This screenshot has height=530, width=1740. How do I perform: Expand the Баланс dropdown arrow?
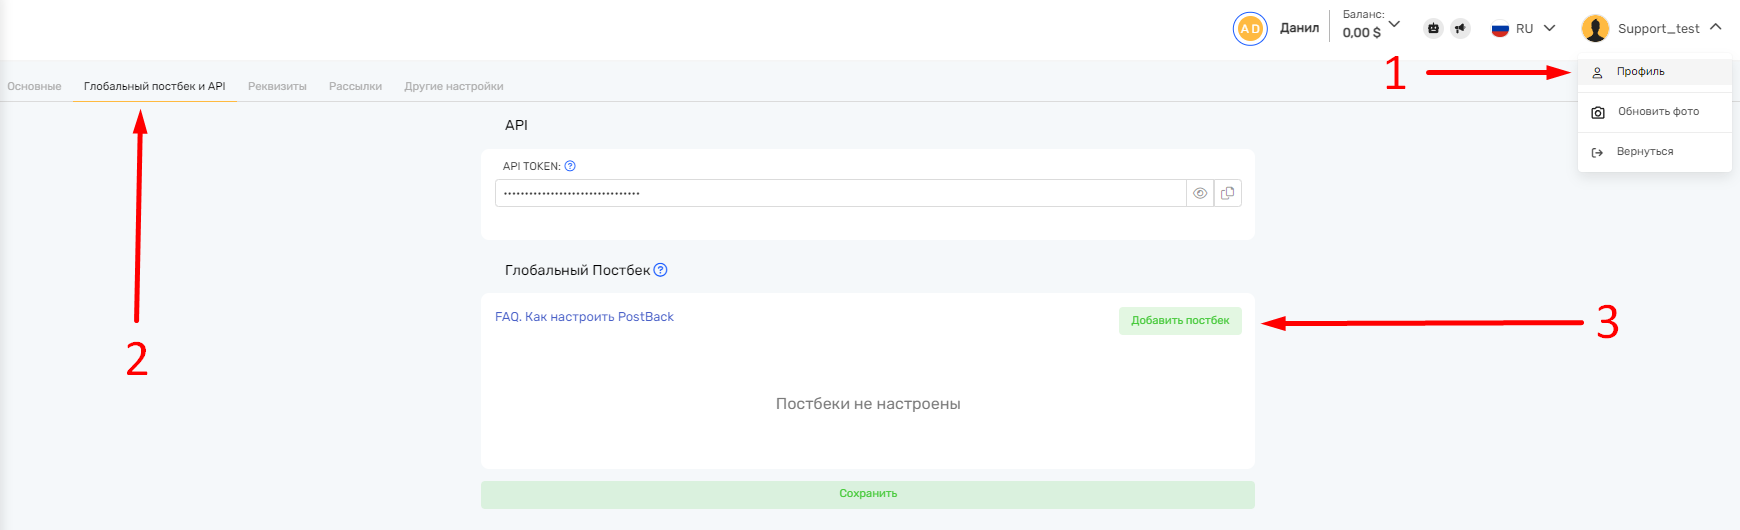[x=1394, y=24]
